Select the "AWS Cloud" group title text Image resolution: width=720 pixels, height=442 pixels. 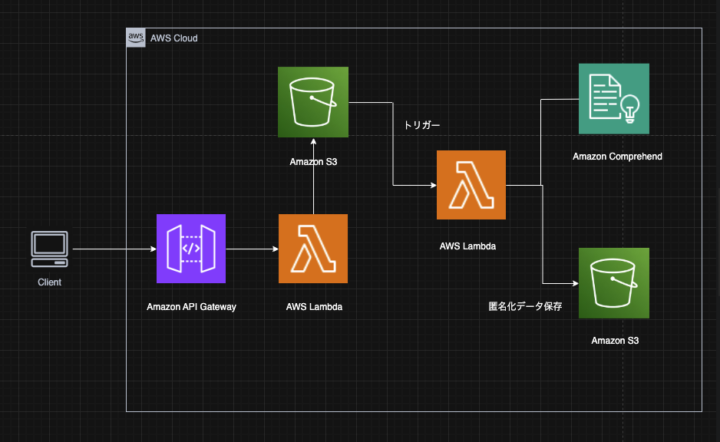pyautogui.click(x=174, y=38)
